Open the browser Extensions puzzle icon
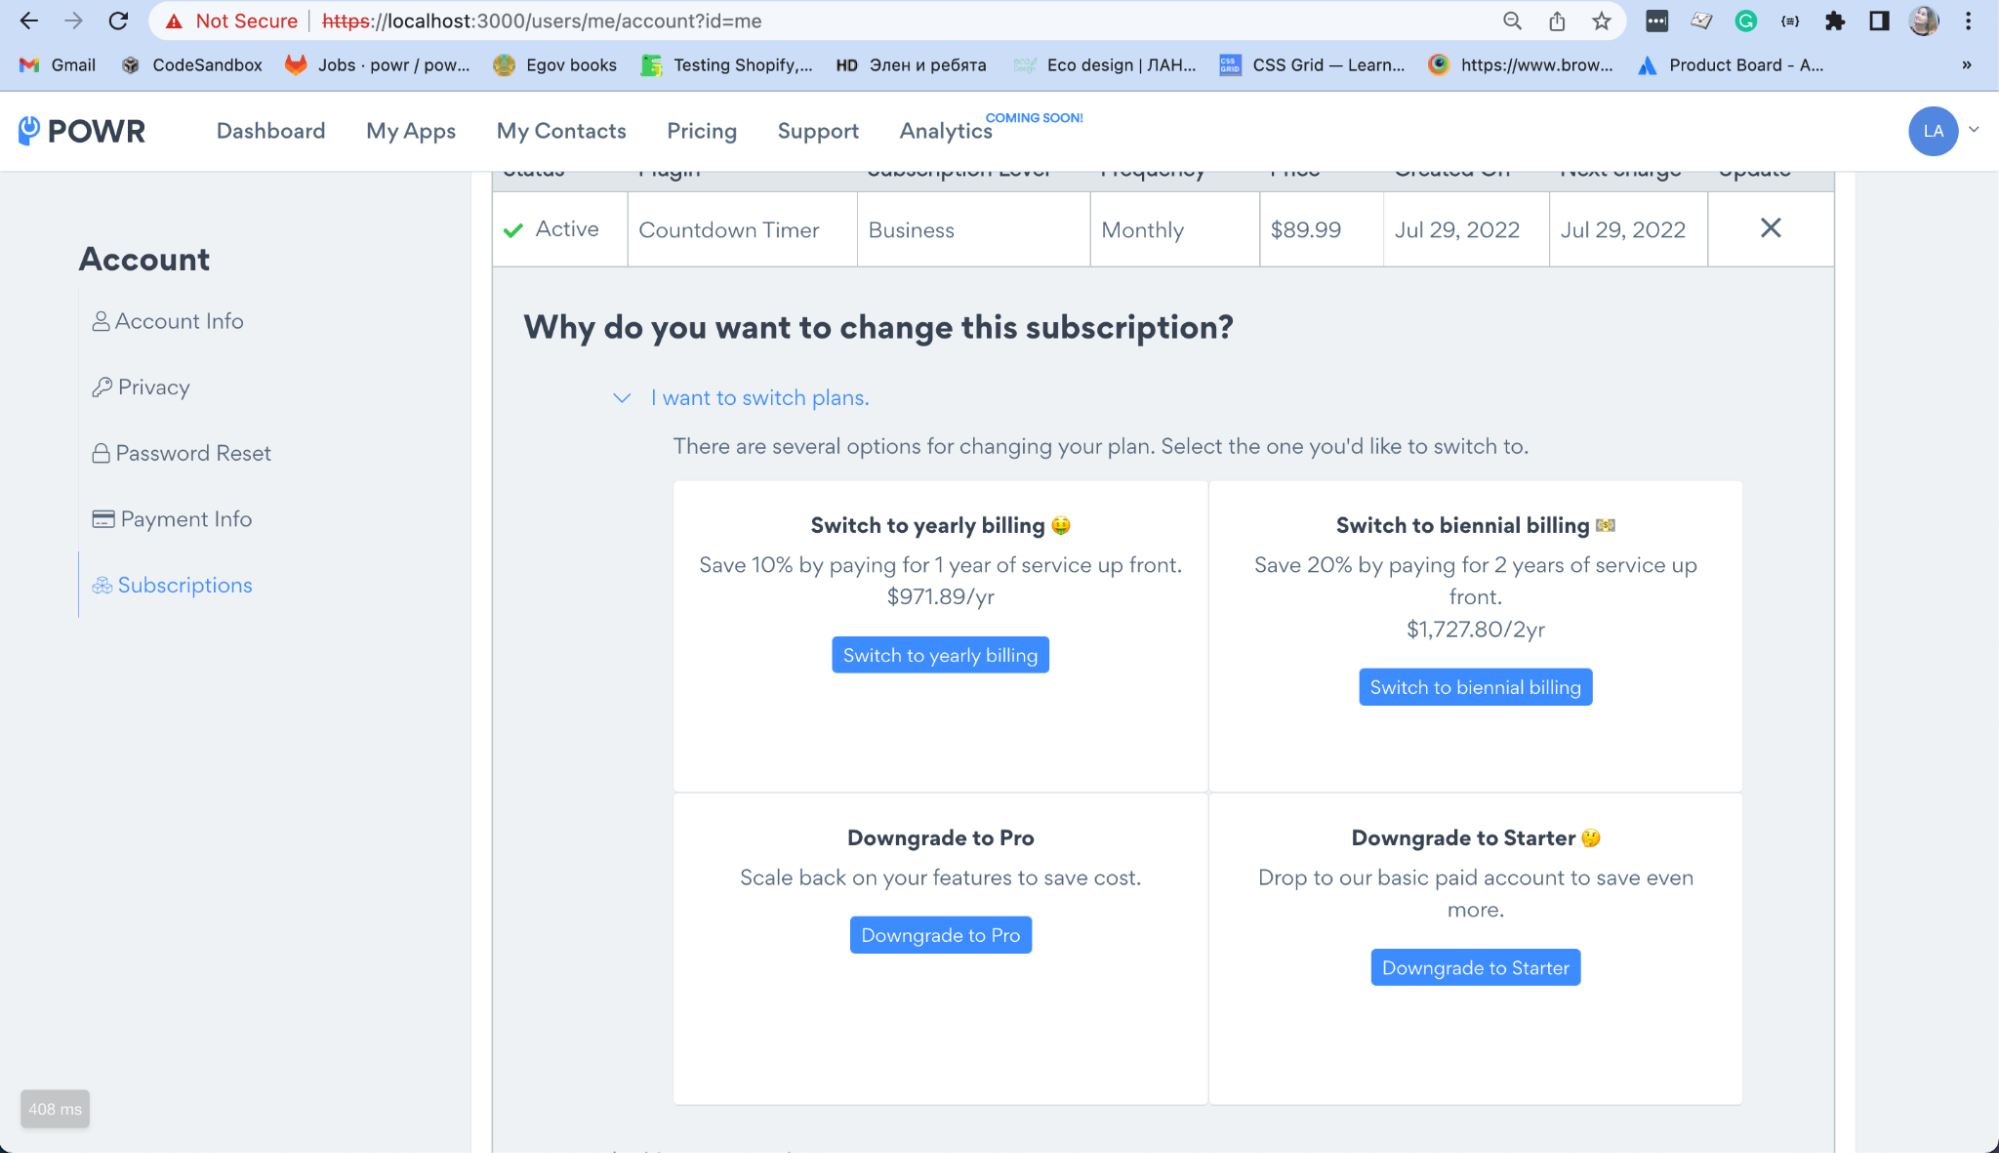 (x=1834, y=21)
